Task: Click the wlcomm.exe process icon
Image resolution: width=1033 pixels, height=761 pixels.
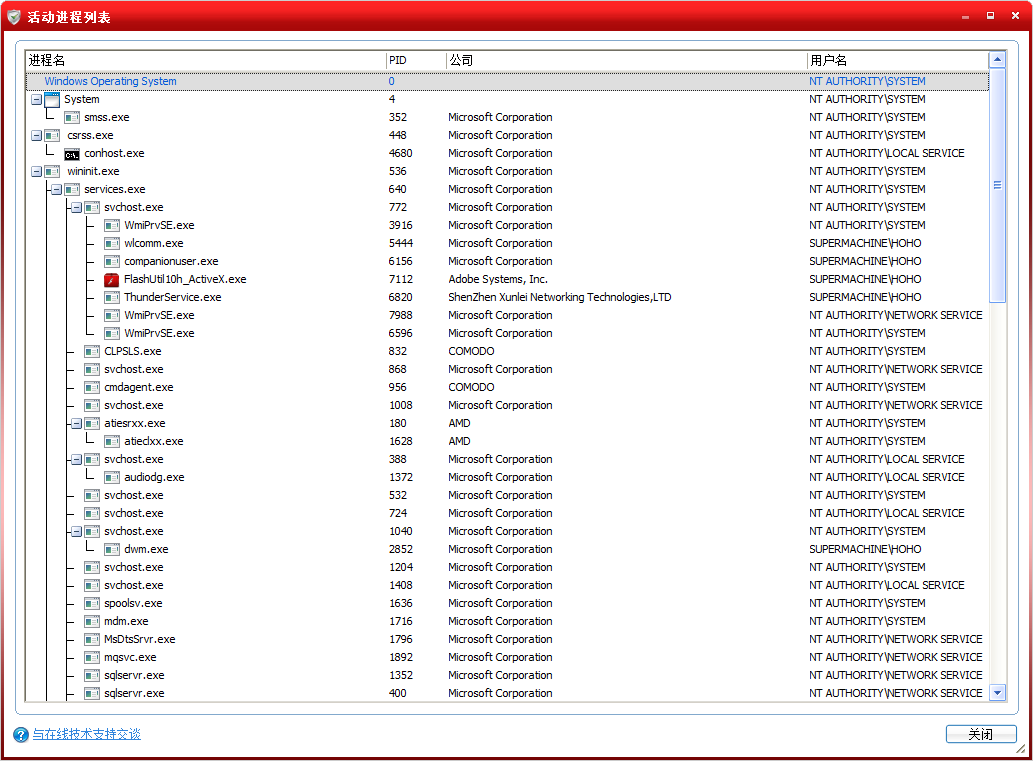Action: point(111,243)
